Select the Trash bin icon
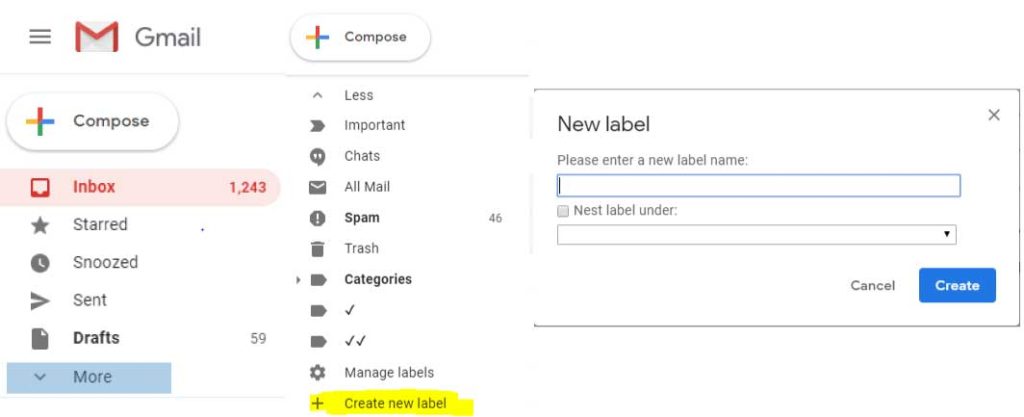Screen dimensions: 1024x417 coord(318,249)
